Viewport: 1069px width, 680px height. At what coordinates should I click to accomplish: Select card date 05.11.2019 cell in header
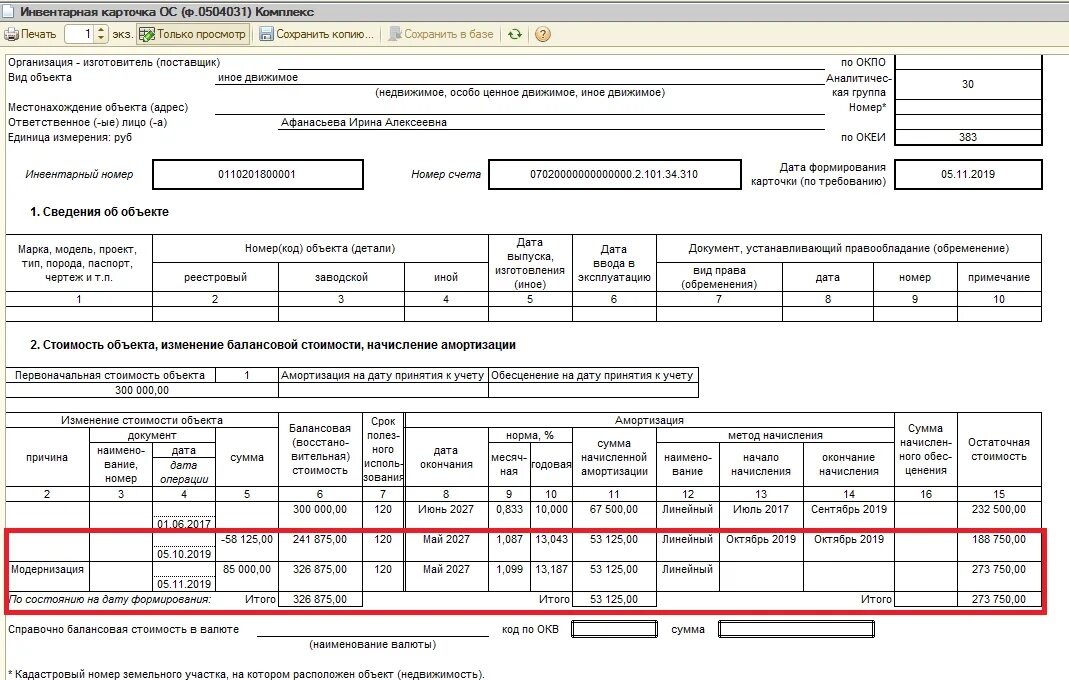(968, 175)
